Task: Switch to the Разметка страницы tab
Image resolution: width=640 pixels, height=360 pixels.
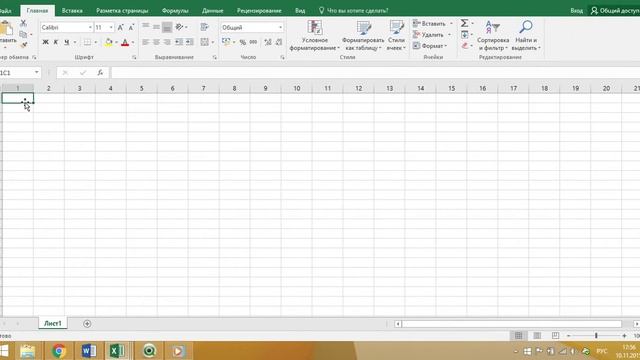Action: 122,11
